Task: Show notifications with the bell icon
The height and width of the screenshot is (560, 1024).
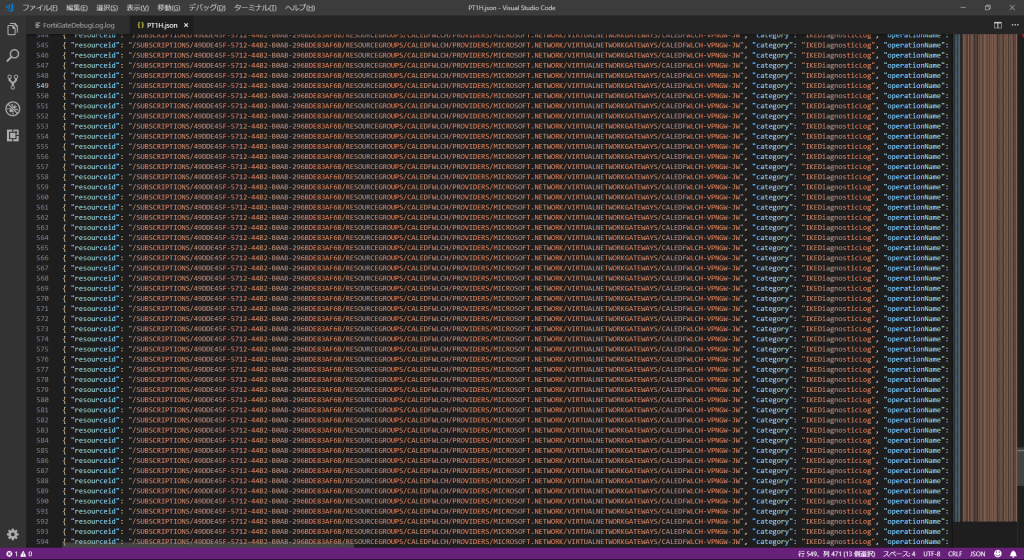Action: [1013, 554]
